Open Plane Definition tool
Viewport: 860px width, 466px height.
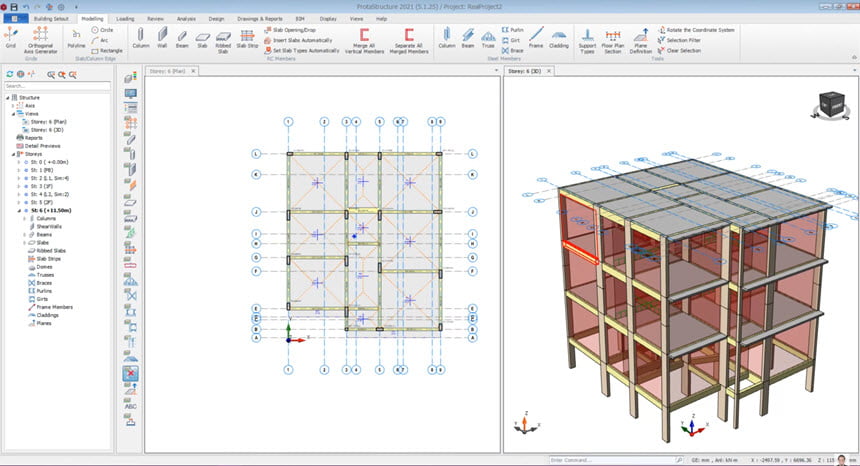(641, 41)
